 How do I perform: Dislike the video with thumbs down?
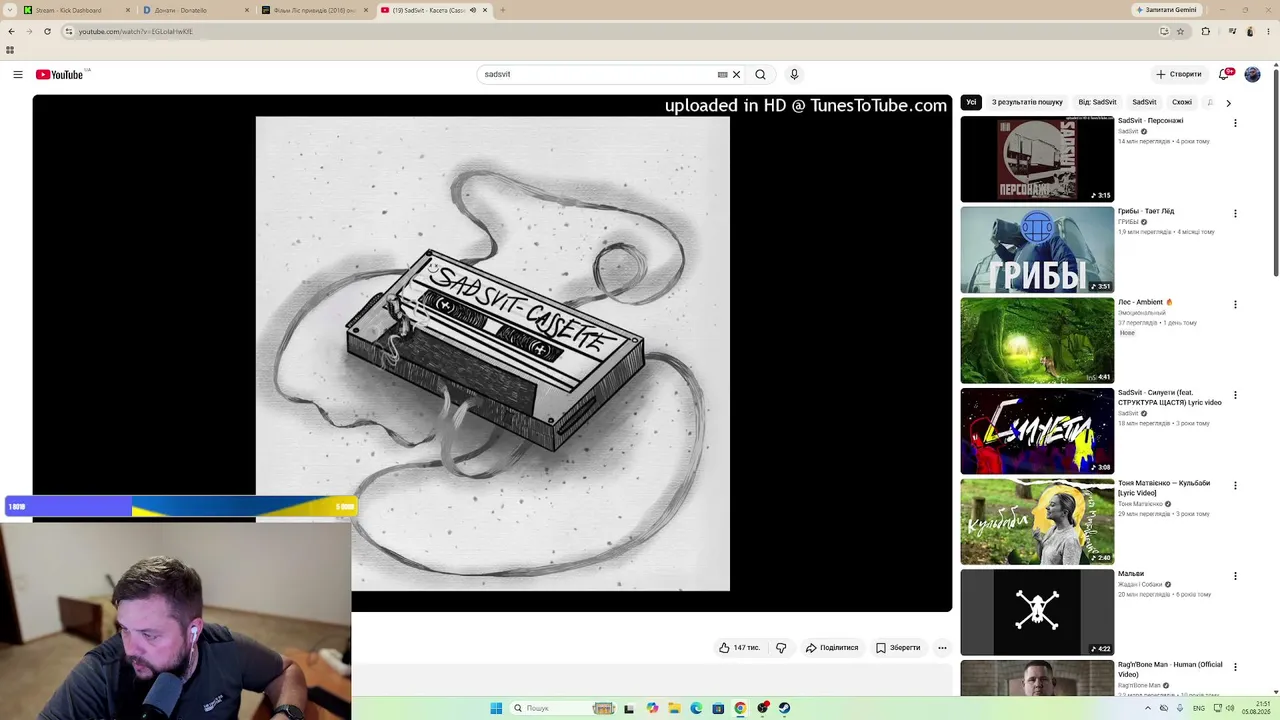coord(781,648)
